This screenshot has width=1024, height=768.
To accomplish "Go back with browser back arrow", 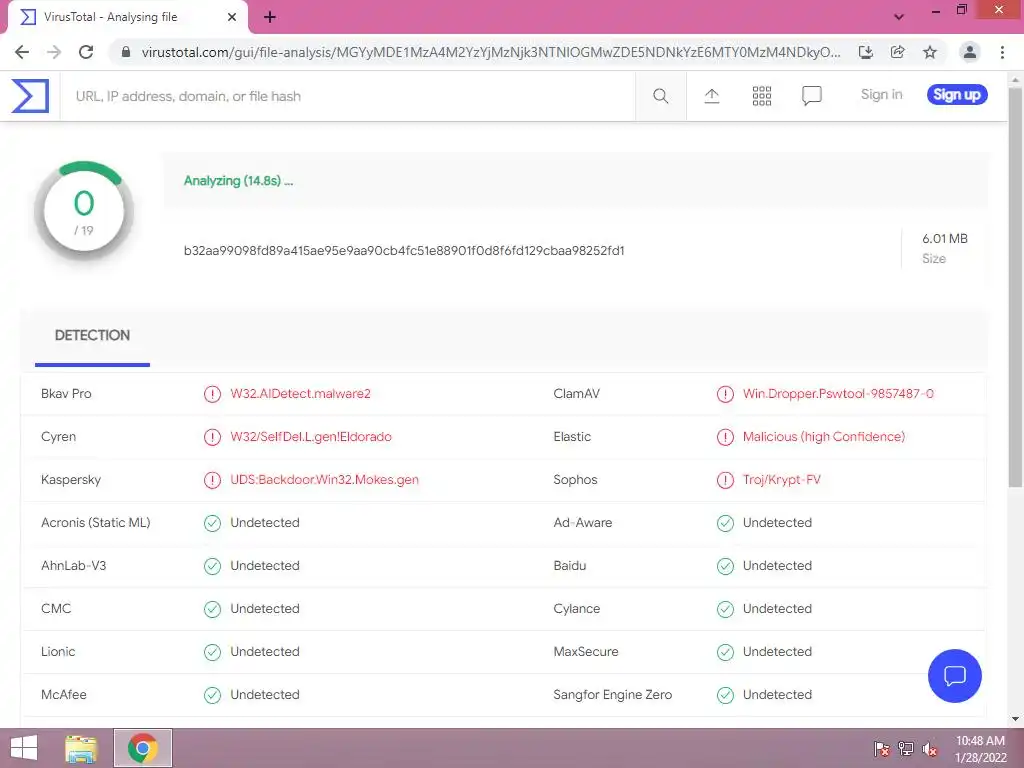I will (x=22, y=52).
